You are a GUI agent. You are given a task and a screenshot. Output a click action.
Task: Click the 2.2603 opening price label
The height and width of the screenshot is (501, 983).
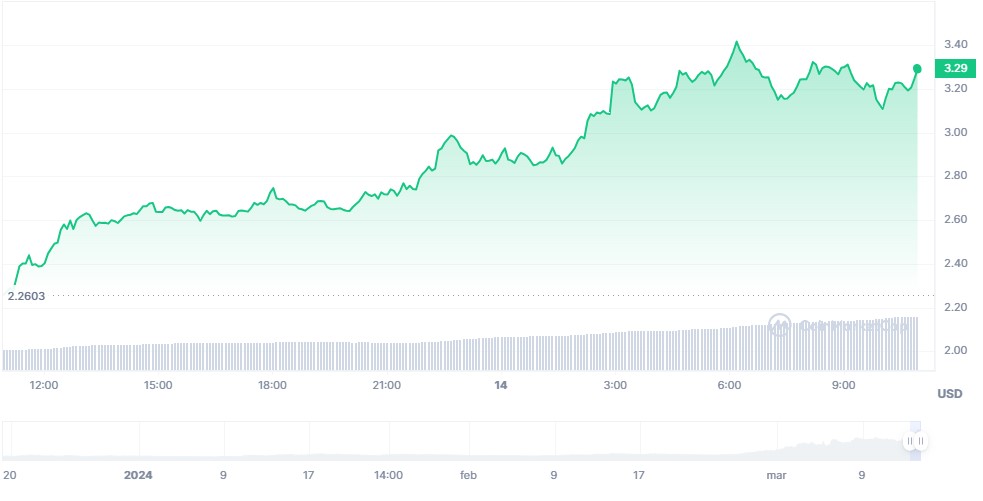(x=27, y=295)
